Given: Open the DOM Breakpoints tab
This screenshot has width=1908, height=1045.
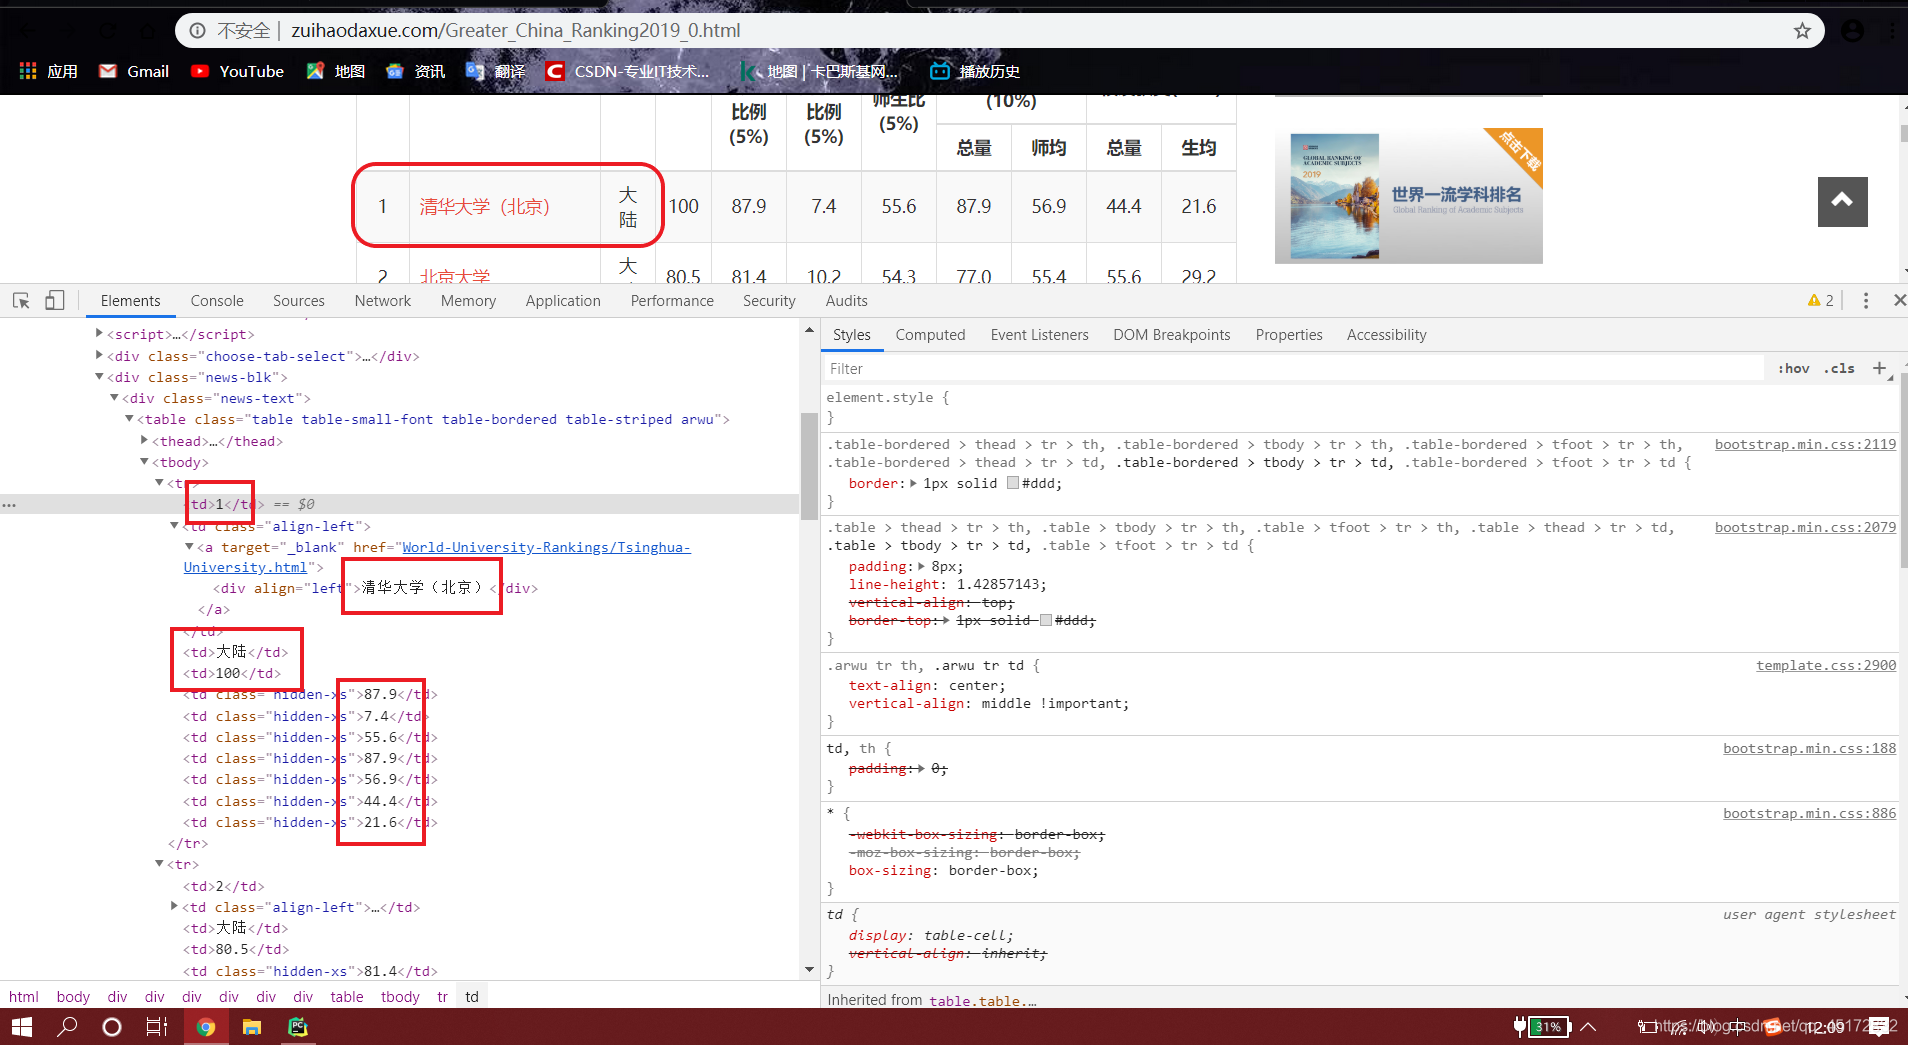Looking at the screenshot, I should 1172,335.
